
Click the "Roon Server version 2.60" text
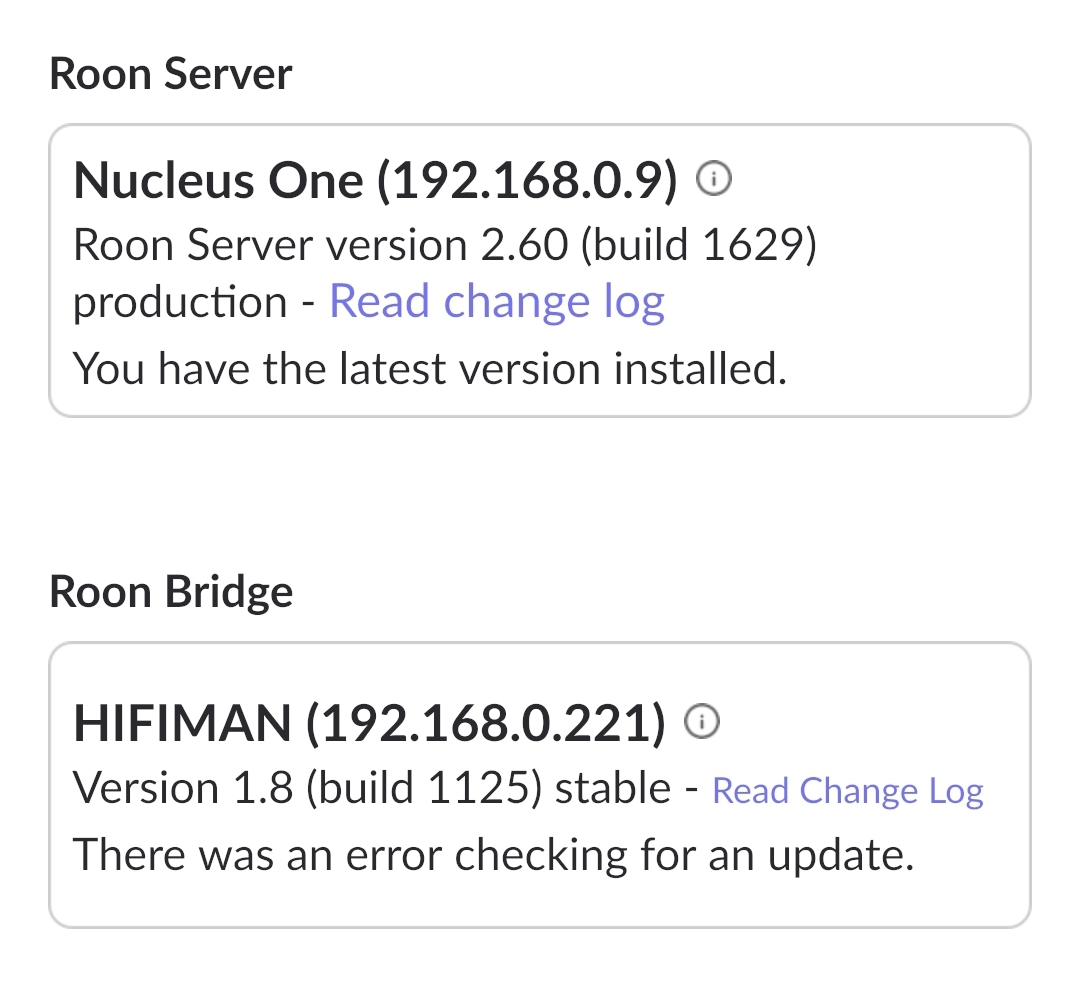[x=321, y=245]
